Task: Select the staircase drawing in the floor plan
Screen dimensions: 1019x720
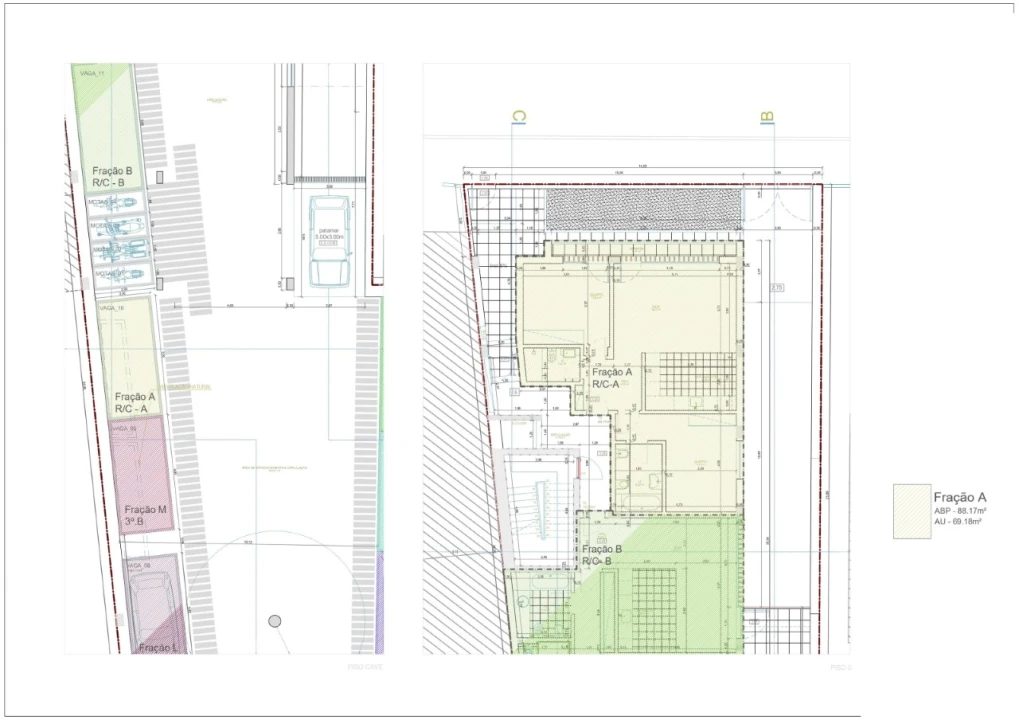Action: [539, 508]
